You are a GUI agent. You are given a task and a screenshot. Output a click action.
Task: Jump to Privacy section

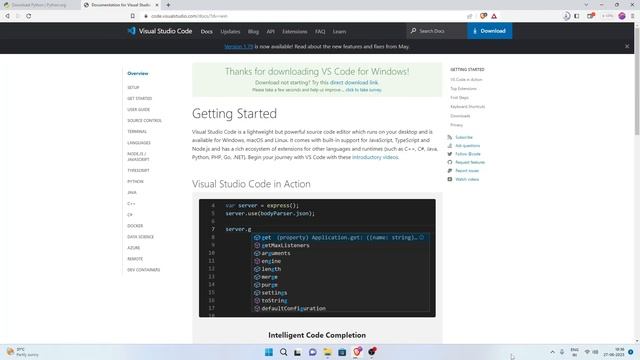pos(456,125)
